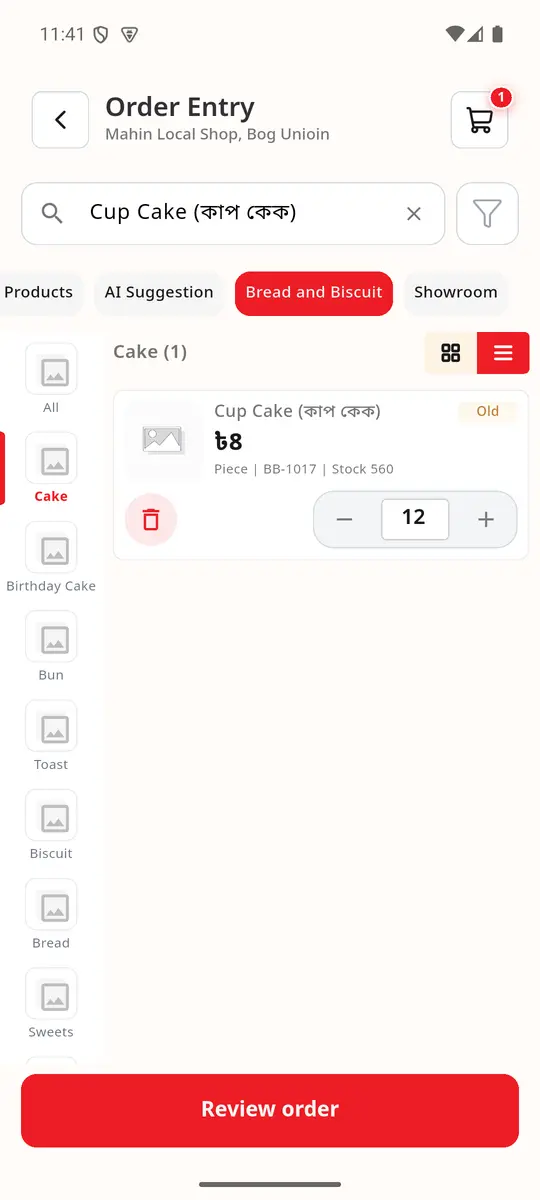Screen dimensions: 540x1200
Task: Select the Bread and Biscuit tab
Action: click(x=314, y=293)
